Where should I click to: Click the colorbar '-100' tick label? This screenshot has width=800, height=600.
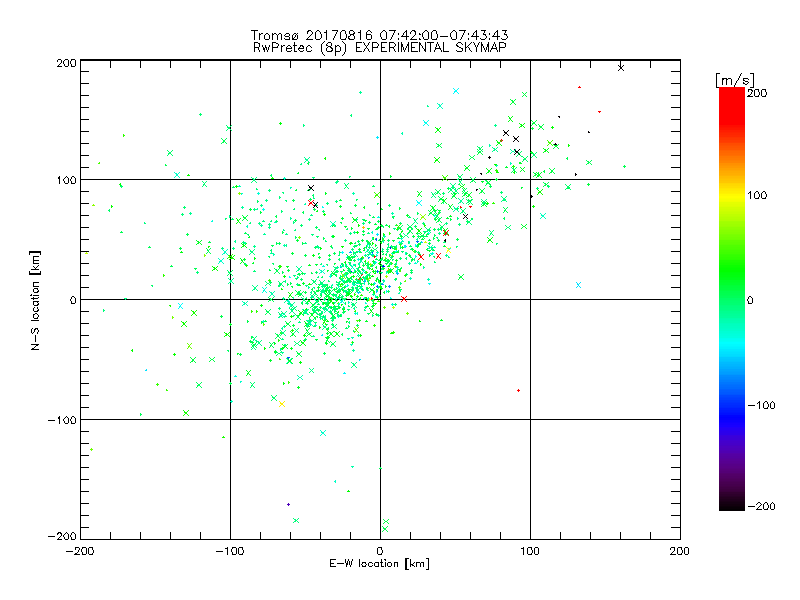[761, 405]
